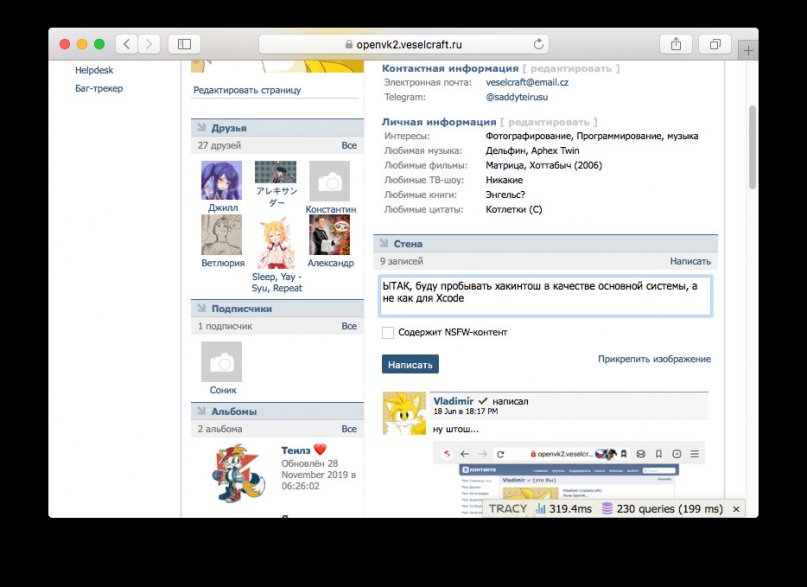The height and width of the screenshot is (587, 807).
Task: Toggle the Safari sidebar button
Action: point(184,44)
